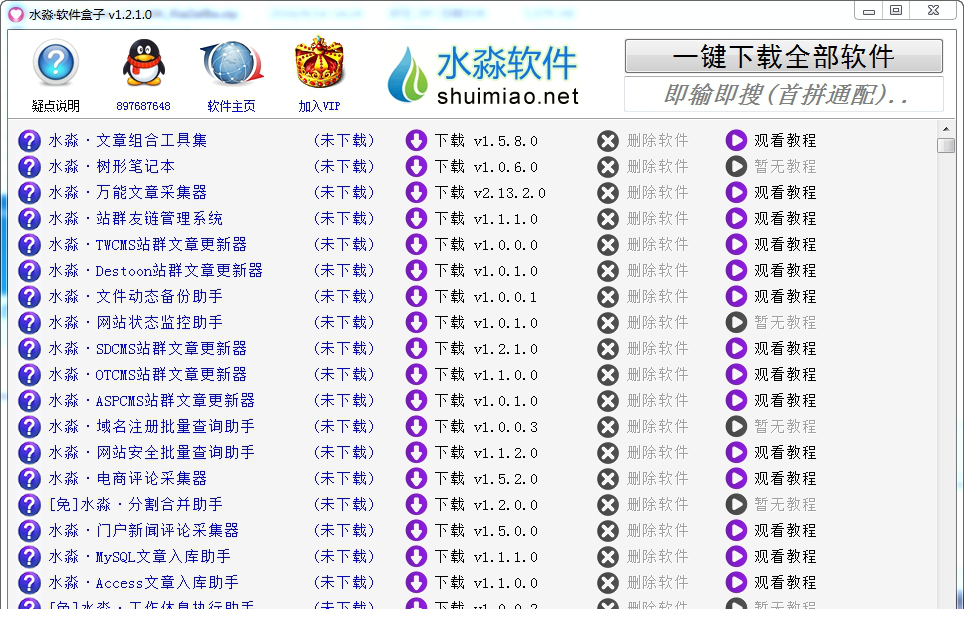Click the 897687648 QQ number label

click(143, 106)
